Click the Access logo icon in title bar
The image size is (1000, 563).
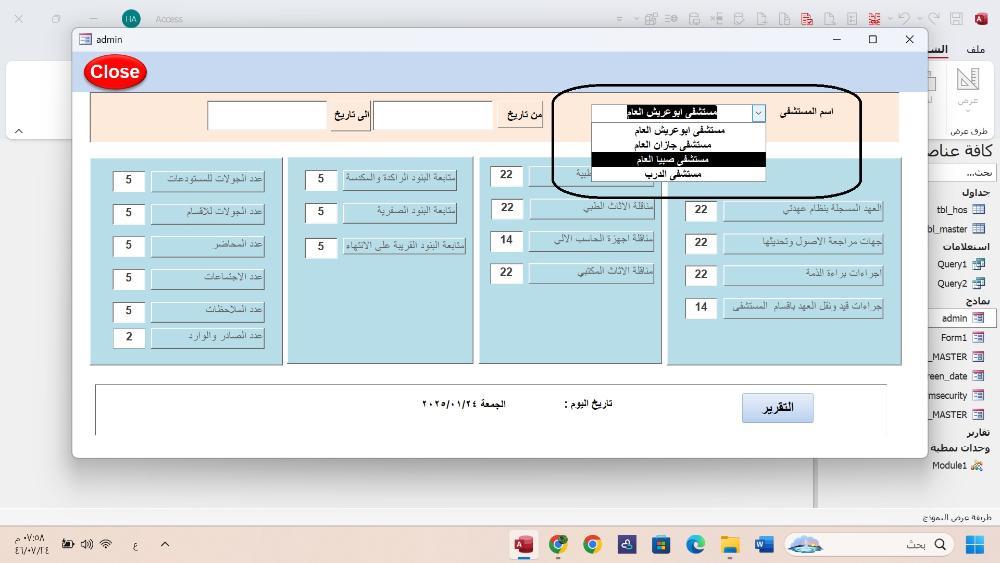981,18
